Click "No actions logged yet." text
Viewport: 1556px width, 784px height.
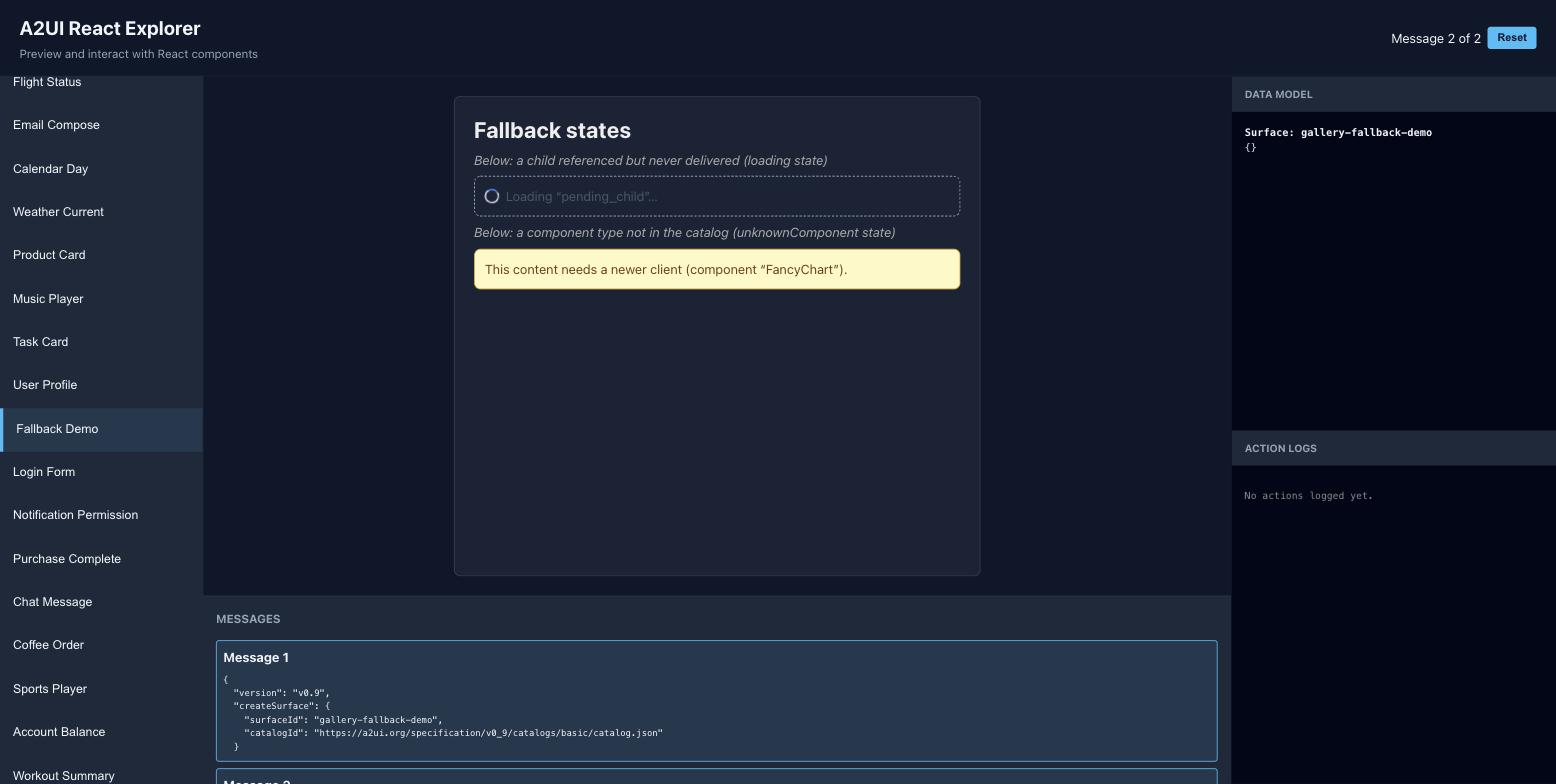(x=1308, y=495)
